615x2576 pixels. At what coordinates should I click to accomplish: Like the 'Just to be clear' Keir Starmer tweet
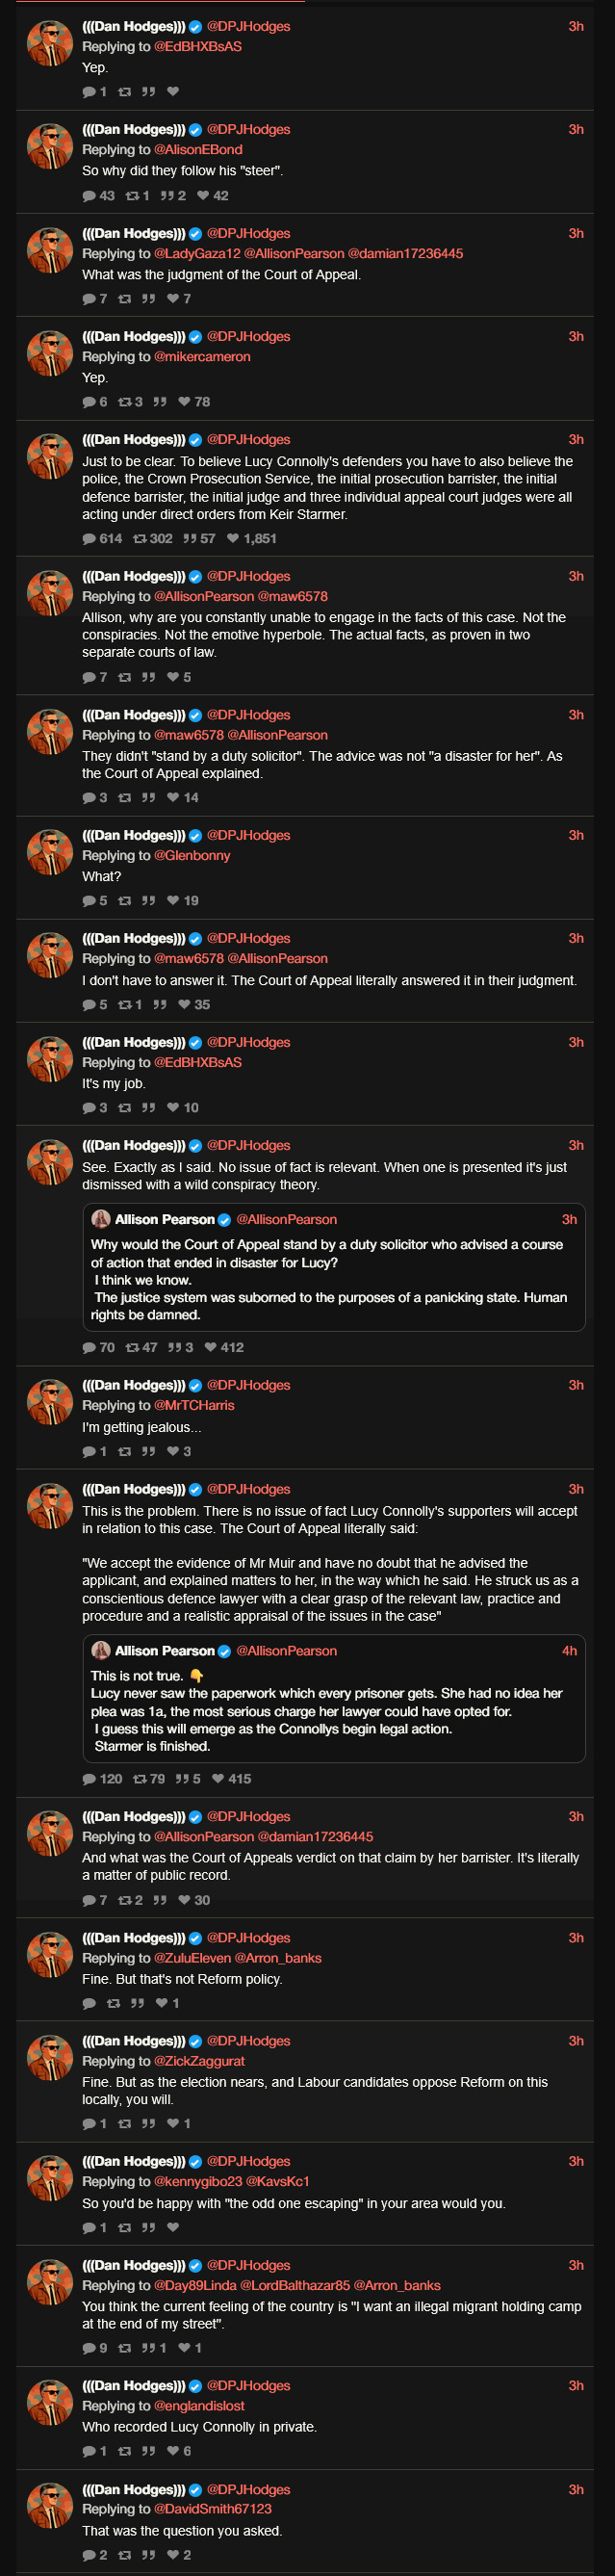(x=233, y=539)
